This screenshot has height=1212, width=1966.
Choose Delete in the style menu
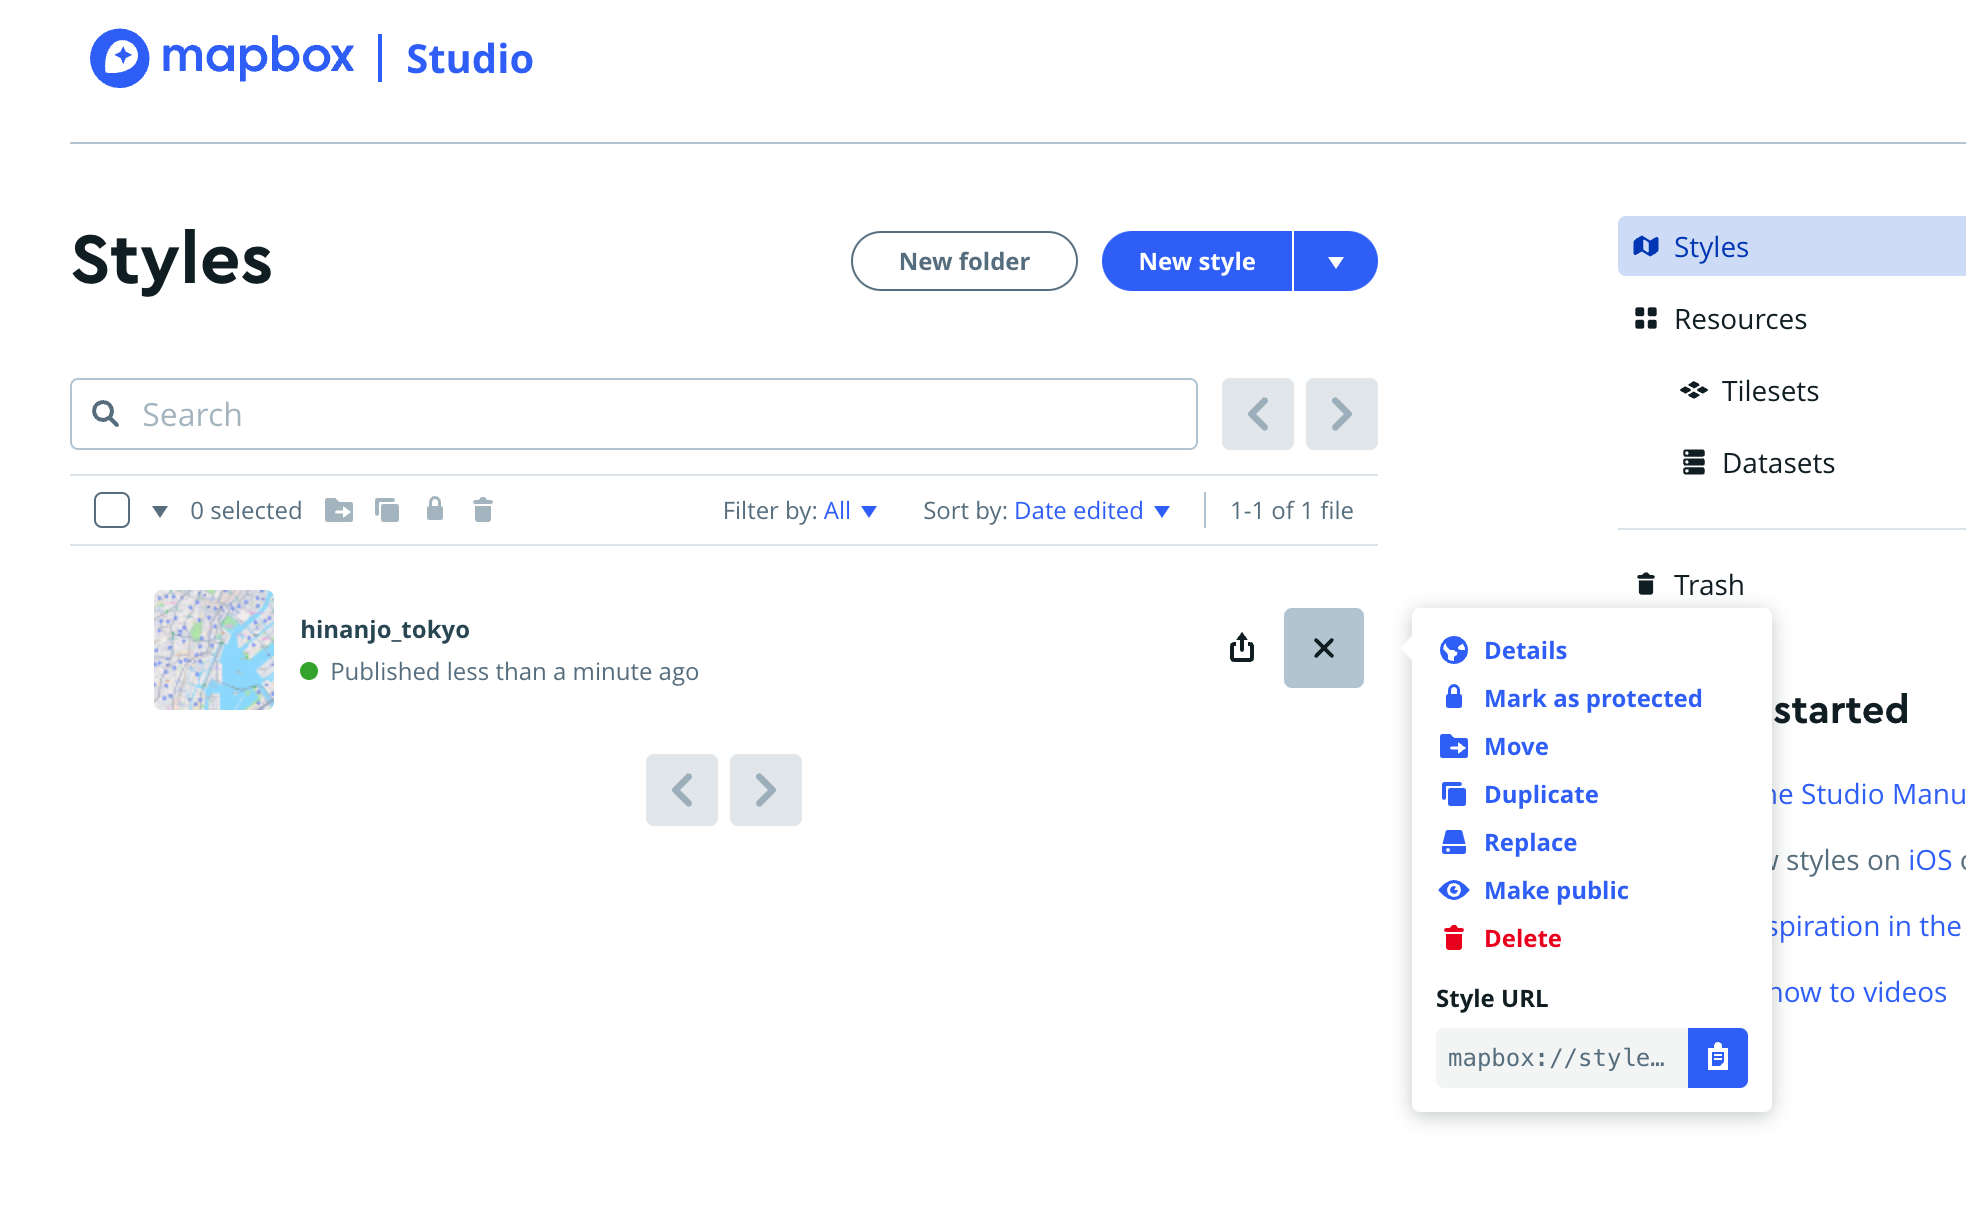coord(1522,938)
